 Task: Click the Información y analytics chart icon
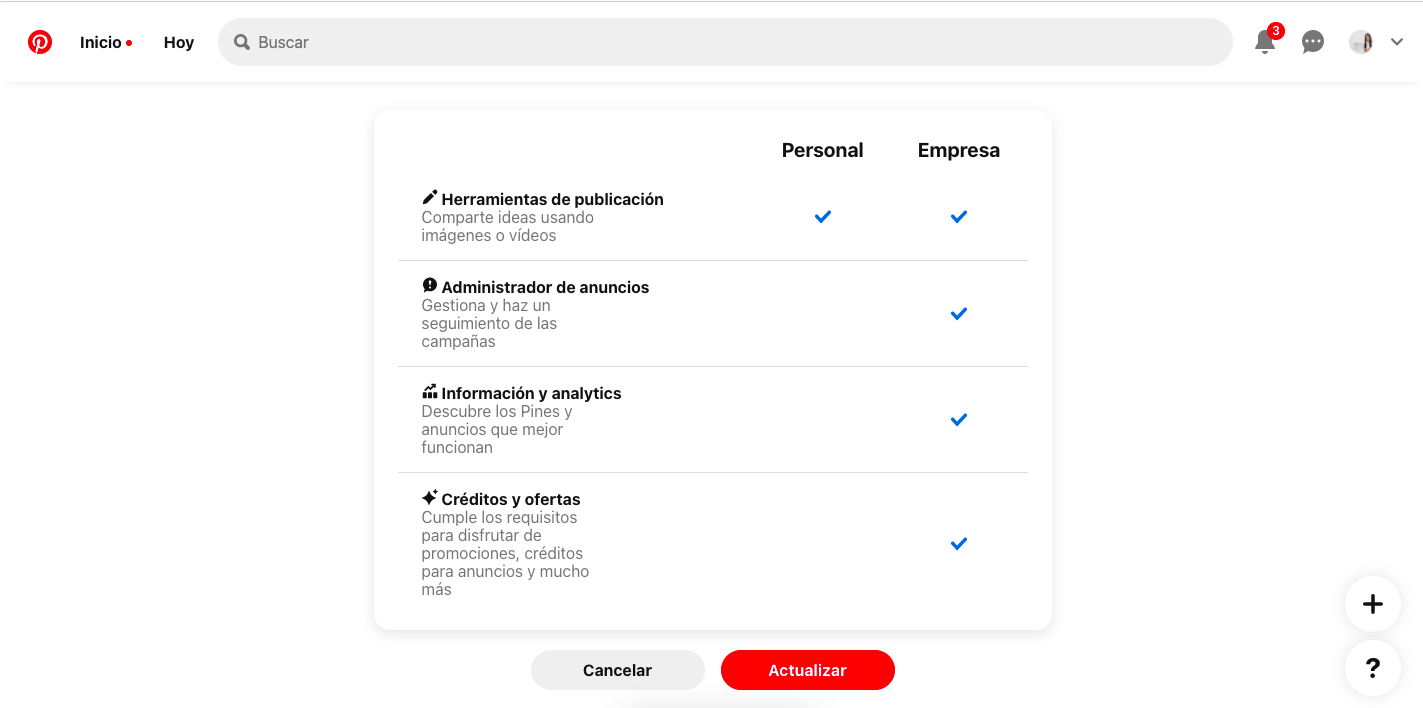(430, 391)
